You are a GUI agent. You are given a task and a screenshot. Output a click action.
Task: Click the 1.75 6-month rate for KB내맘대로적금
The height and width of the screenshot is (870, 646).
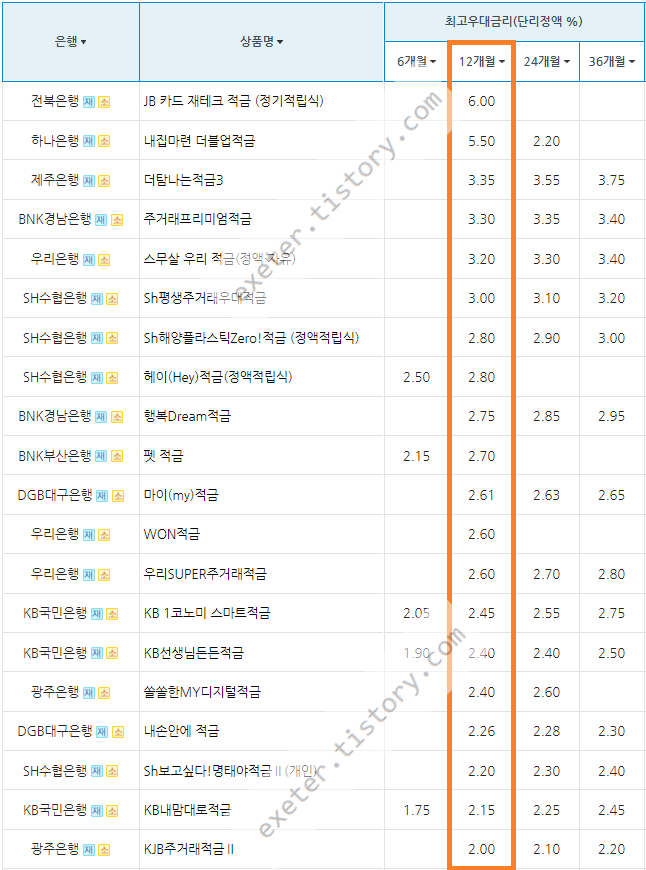416,811
